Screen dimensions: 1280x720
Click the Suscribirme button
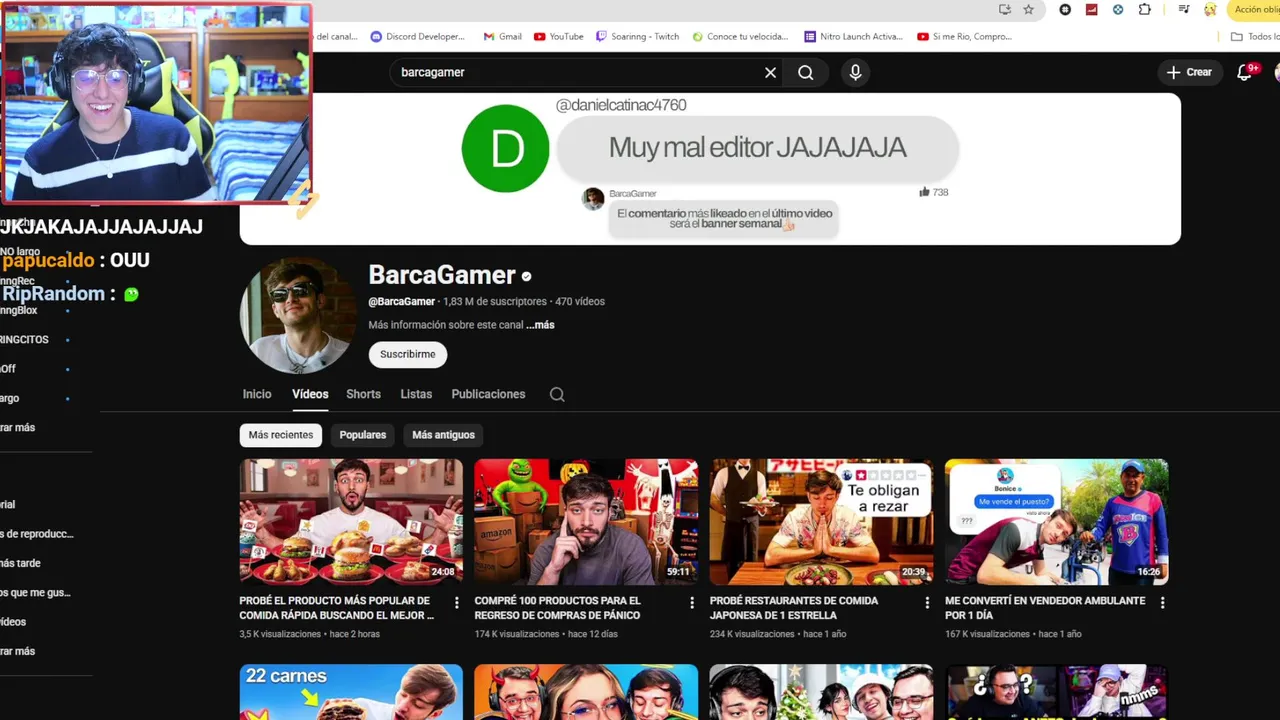click(407, 354)
